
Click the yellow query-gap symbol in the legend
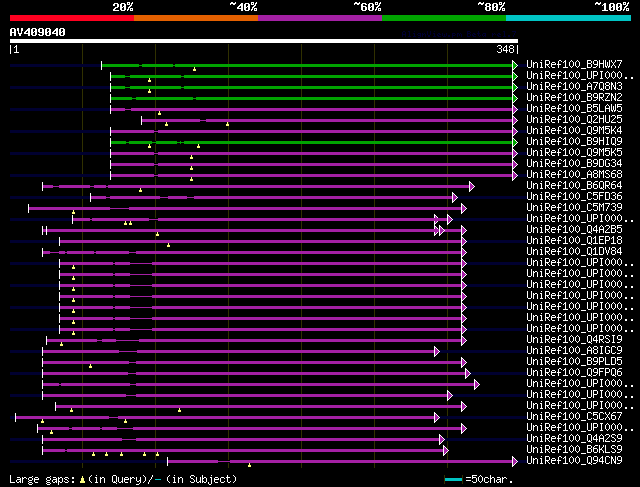pyautogui.click(x=82, y=480)
